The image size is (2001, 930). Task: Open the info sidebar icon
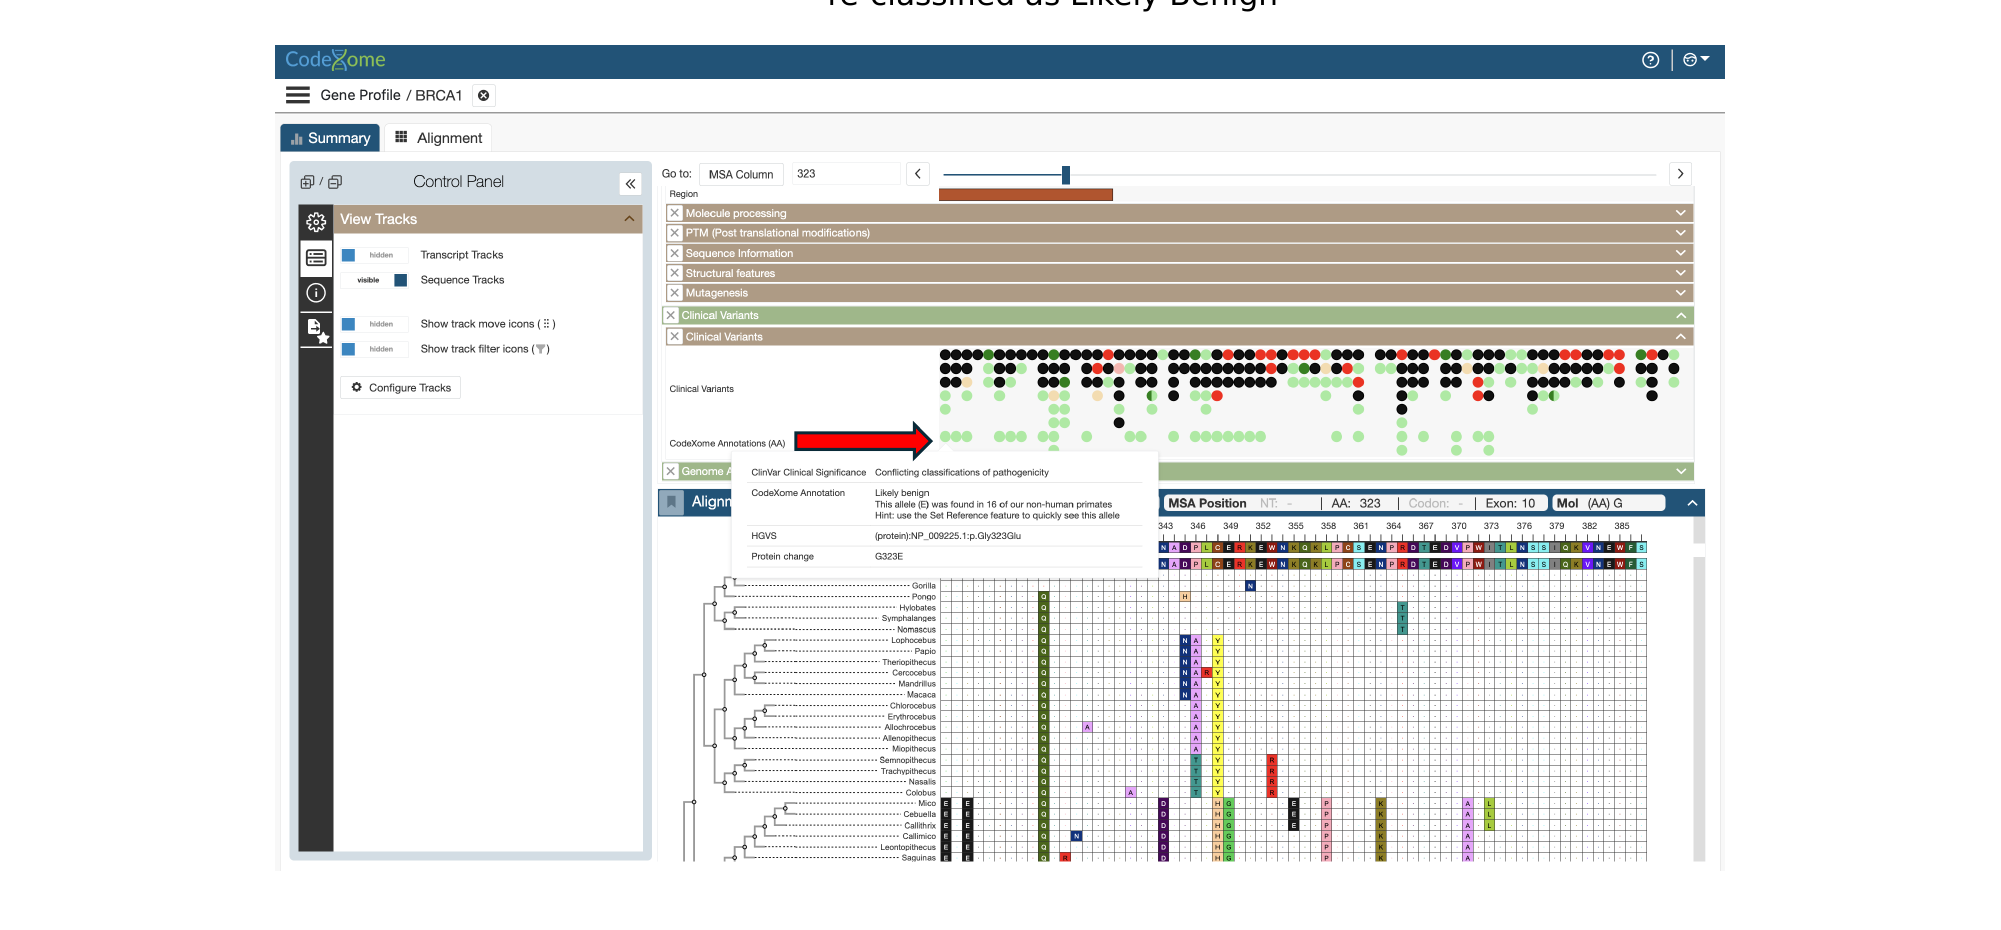[316, 293]
